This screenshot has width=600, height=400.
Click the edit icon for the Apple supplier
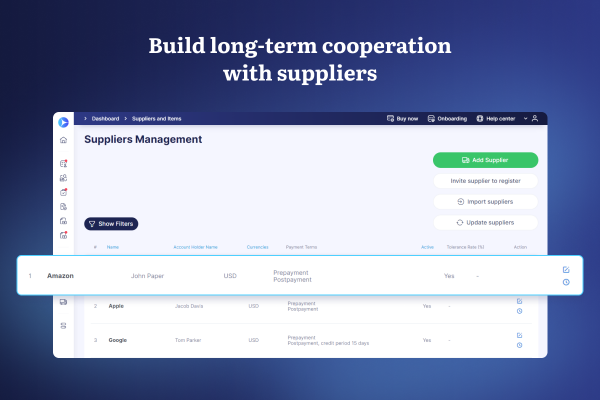pyautogui.click(x=519, y=301)
